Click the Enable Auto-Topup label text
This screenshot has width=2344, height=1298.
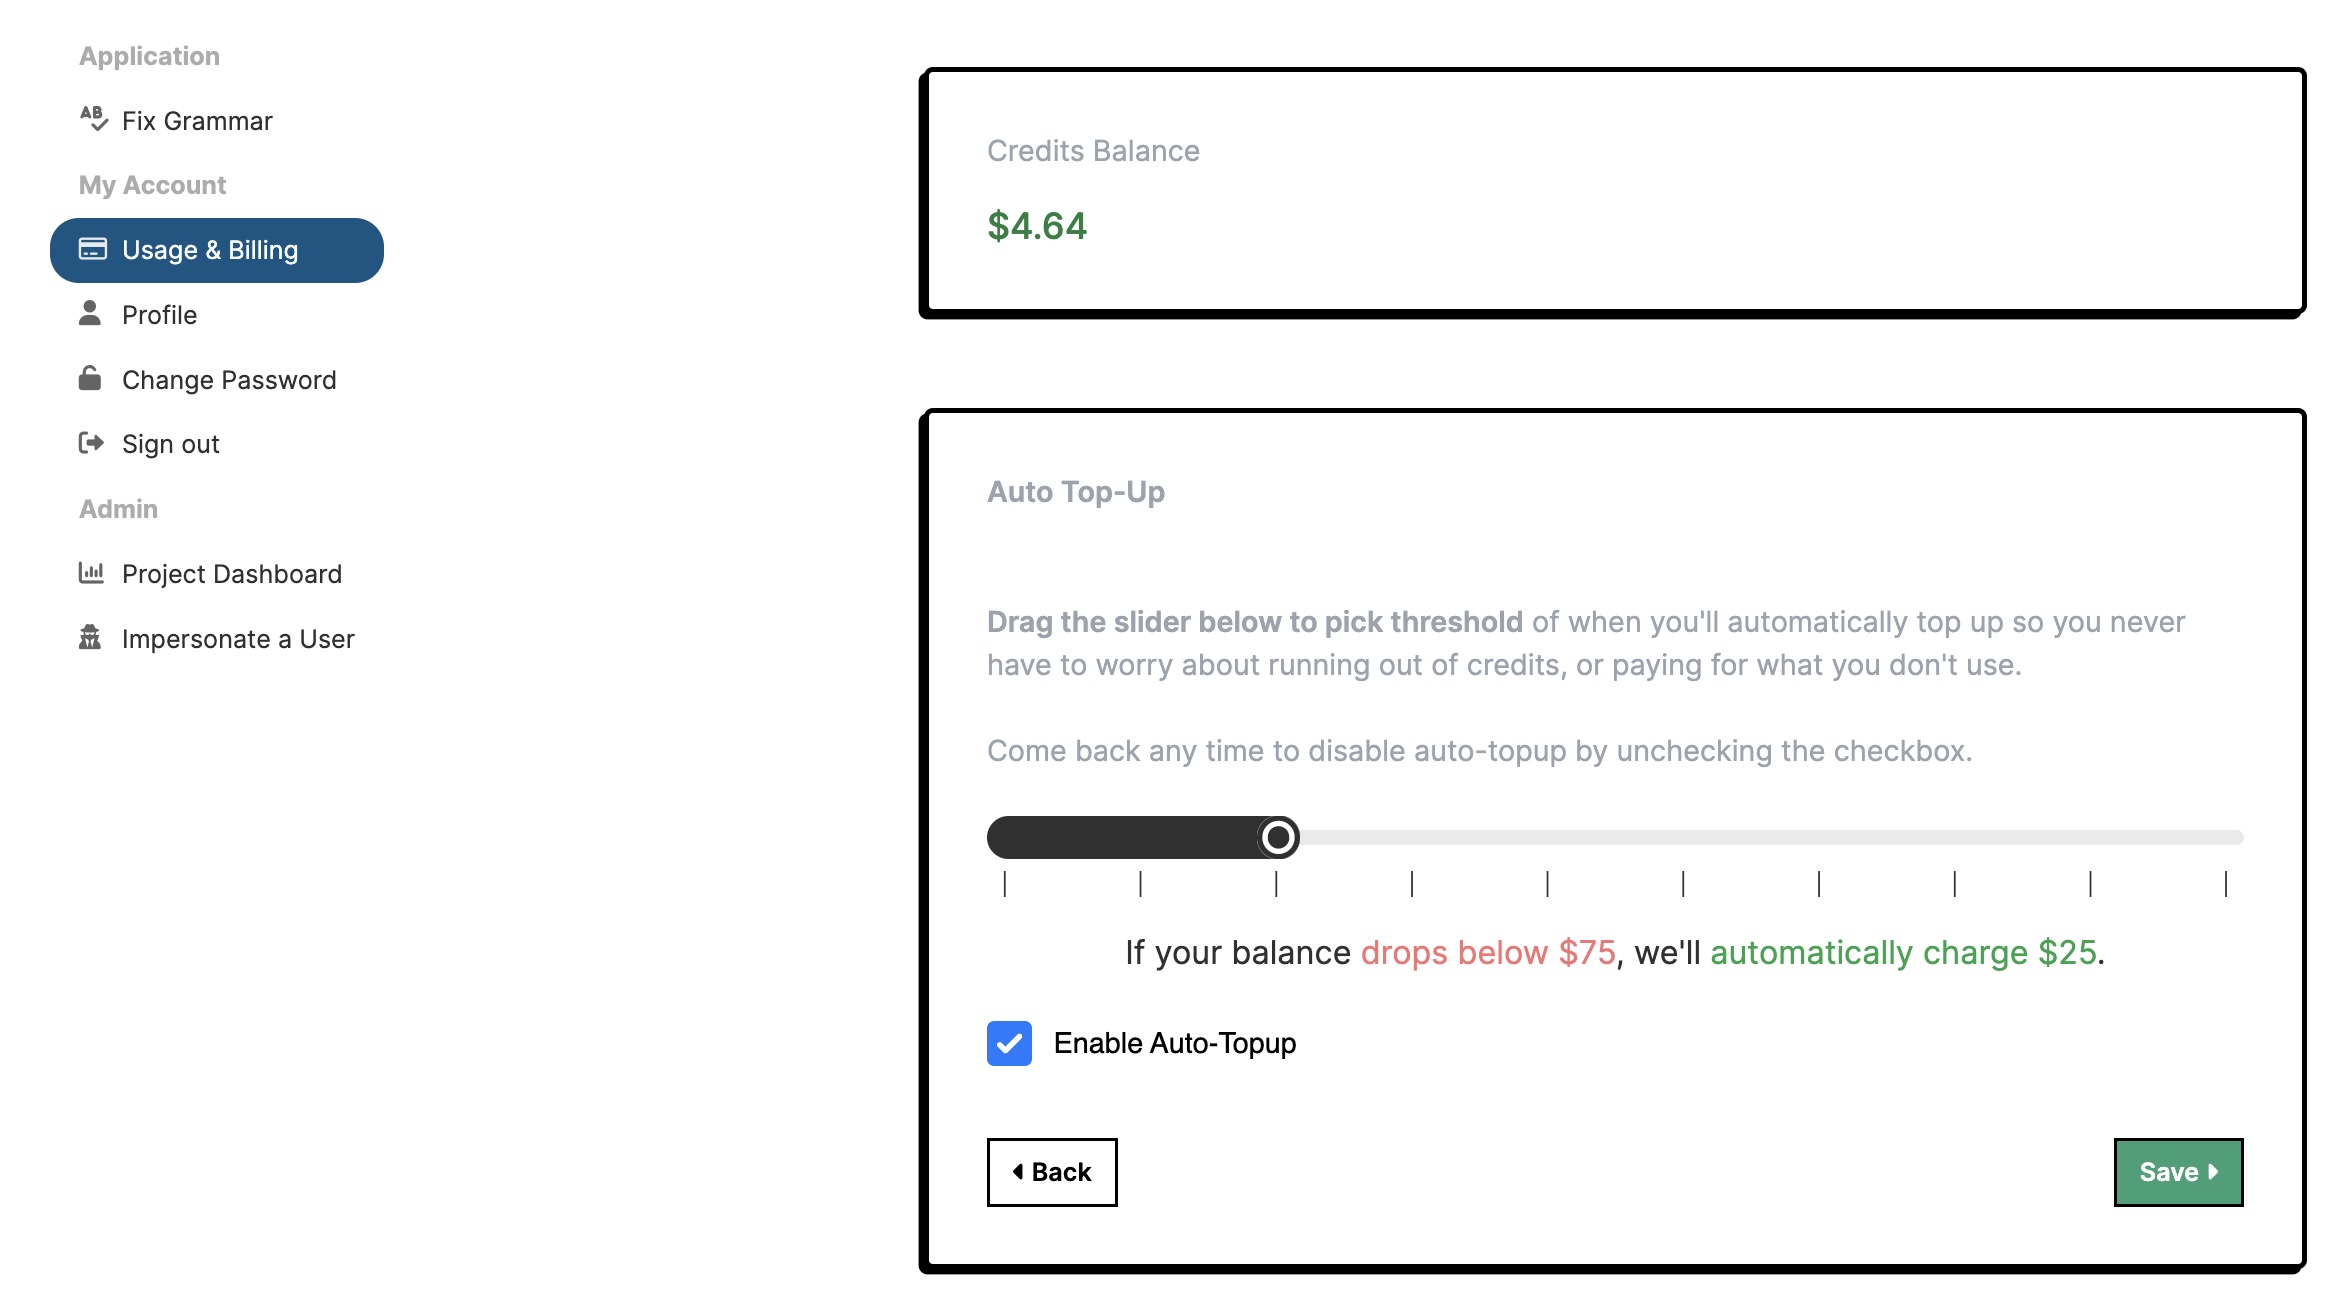[1174, 1043]
